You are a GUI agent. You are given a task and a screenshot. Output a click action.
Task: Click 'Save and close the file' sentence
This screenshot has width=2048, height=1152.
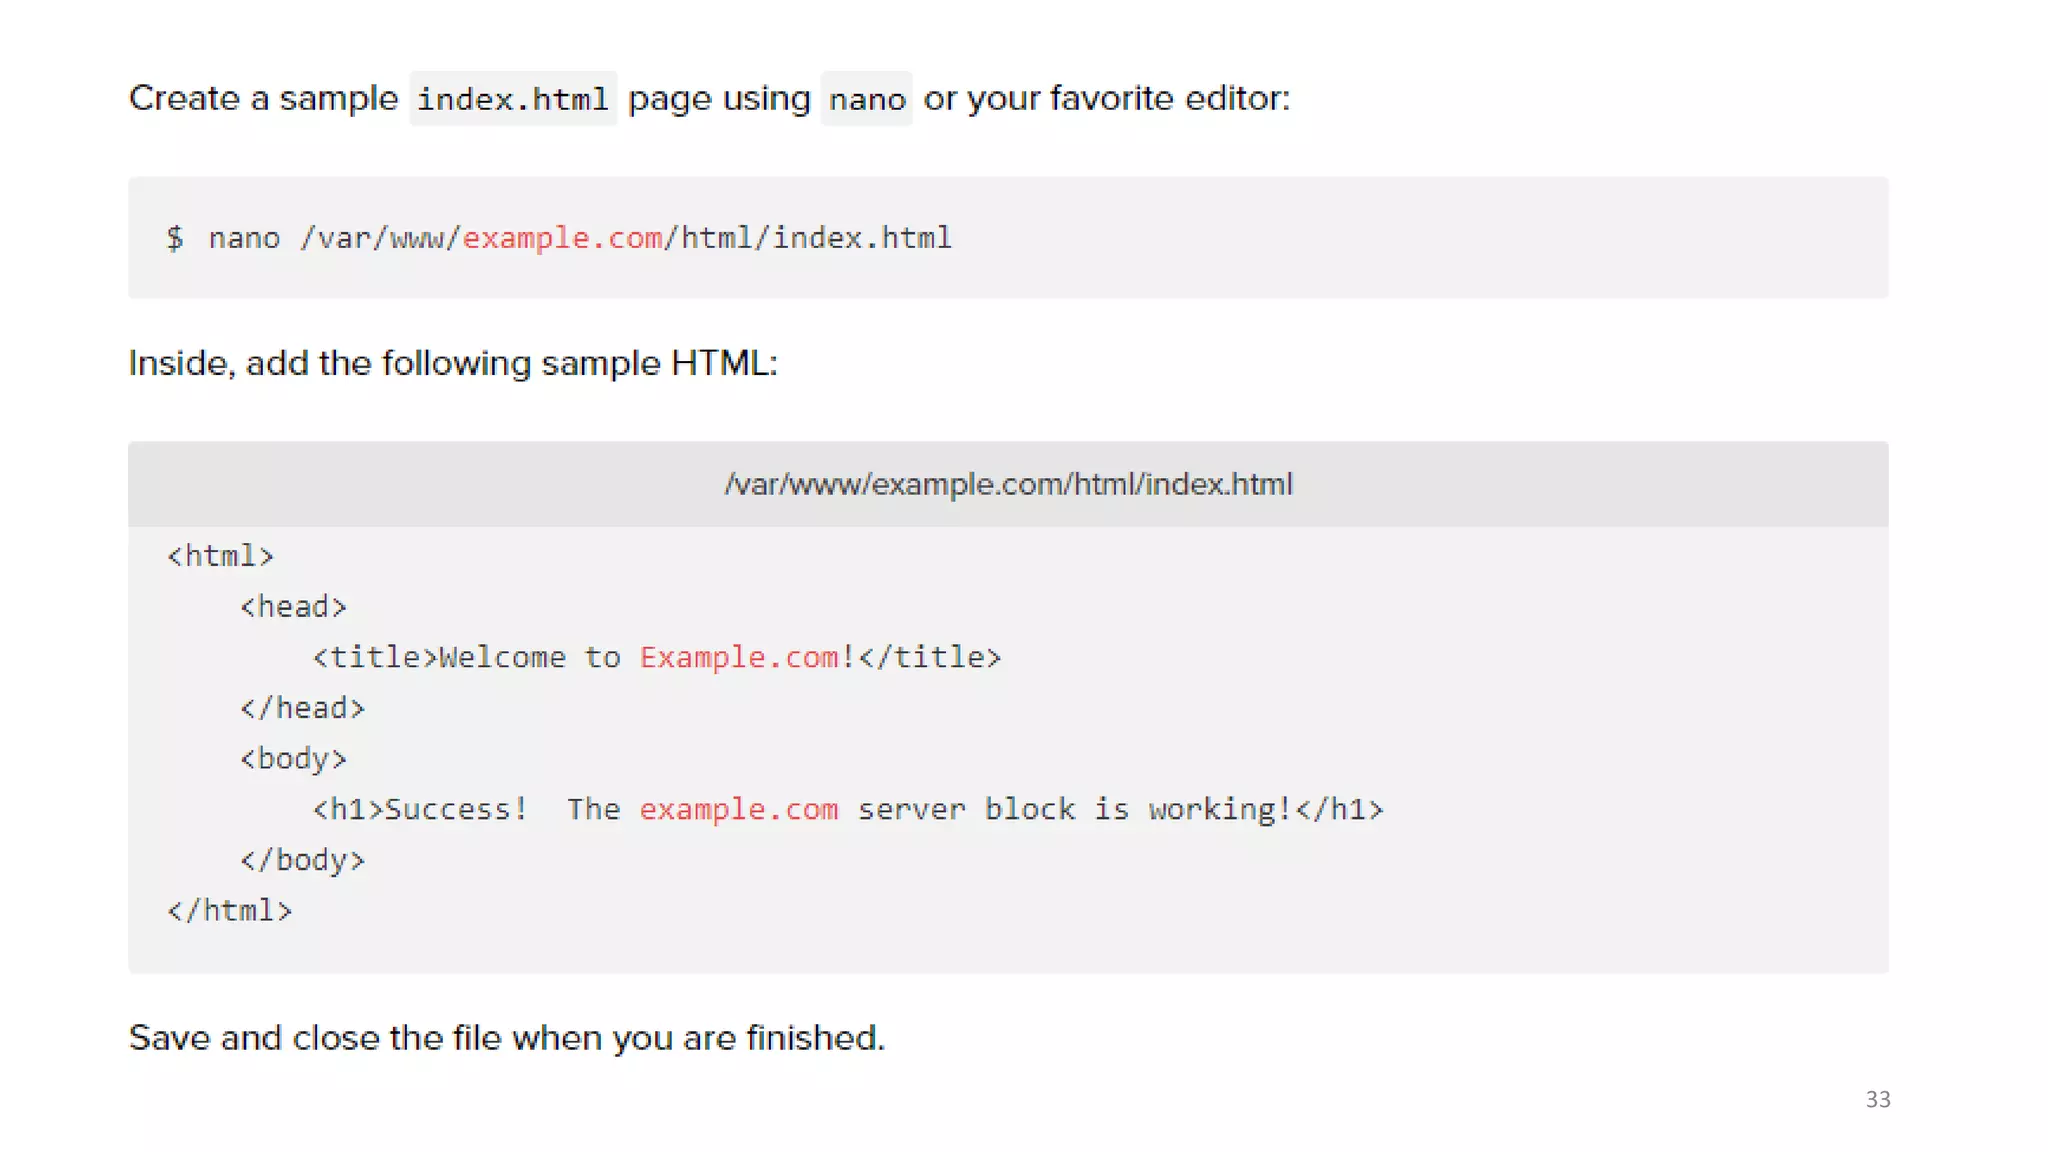point(506,1038)
